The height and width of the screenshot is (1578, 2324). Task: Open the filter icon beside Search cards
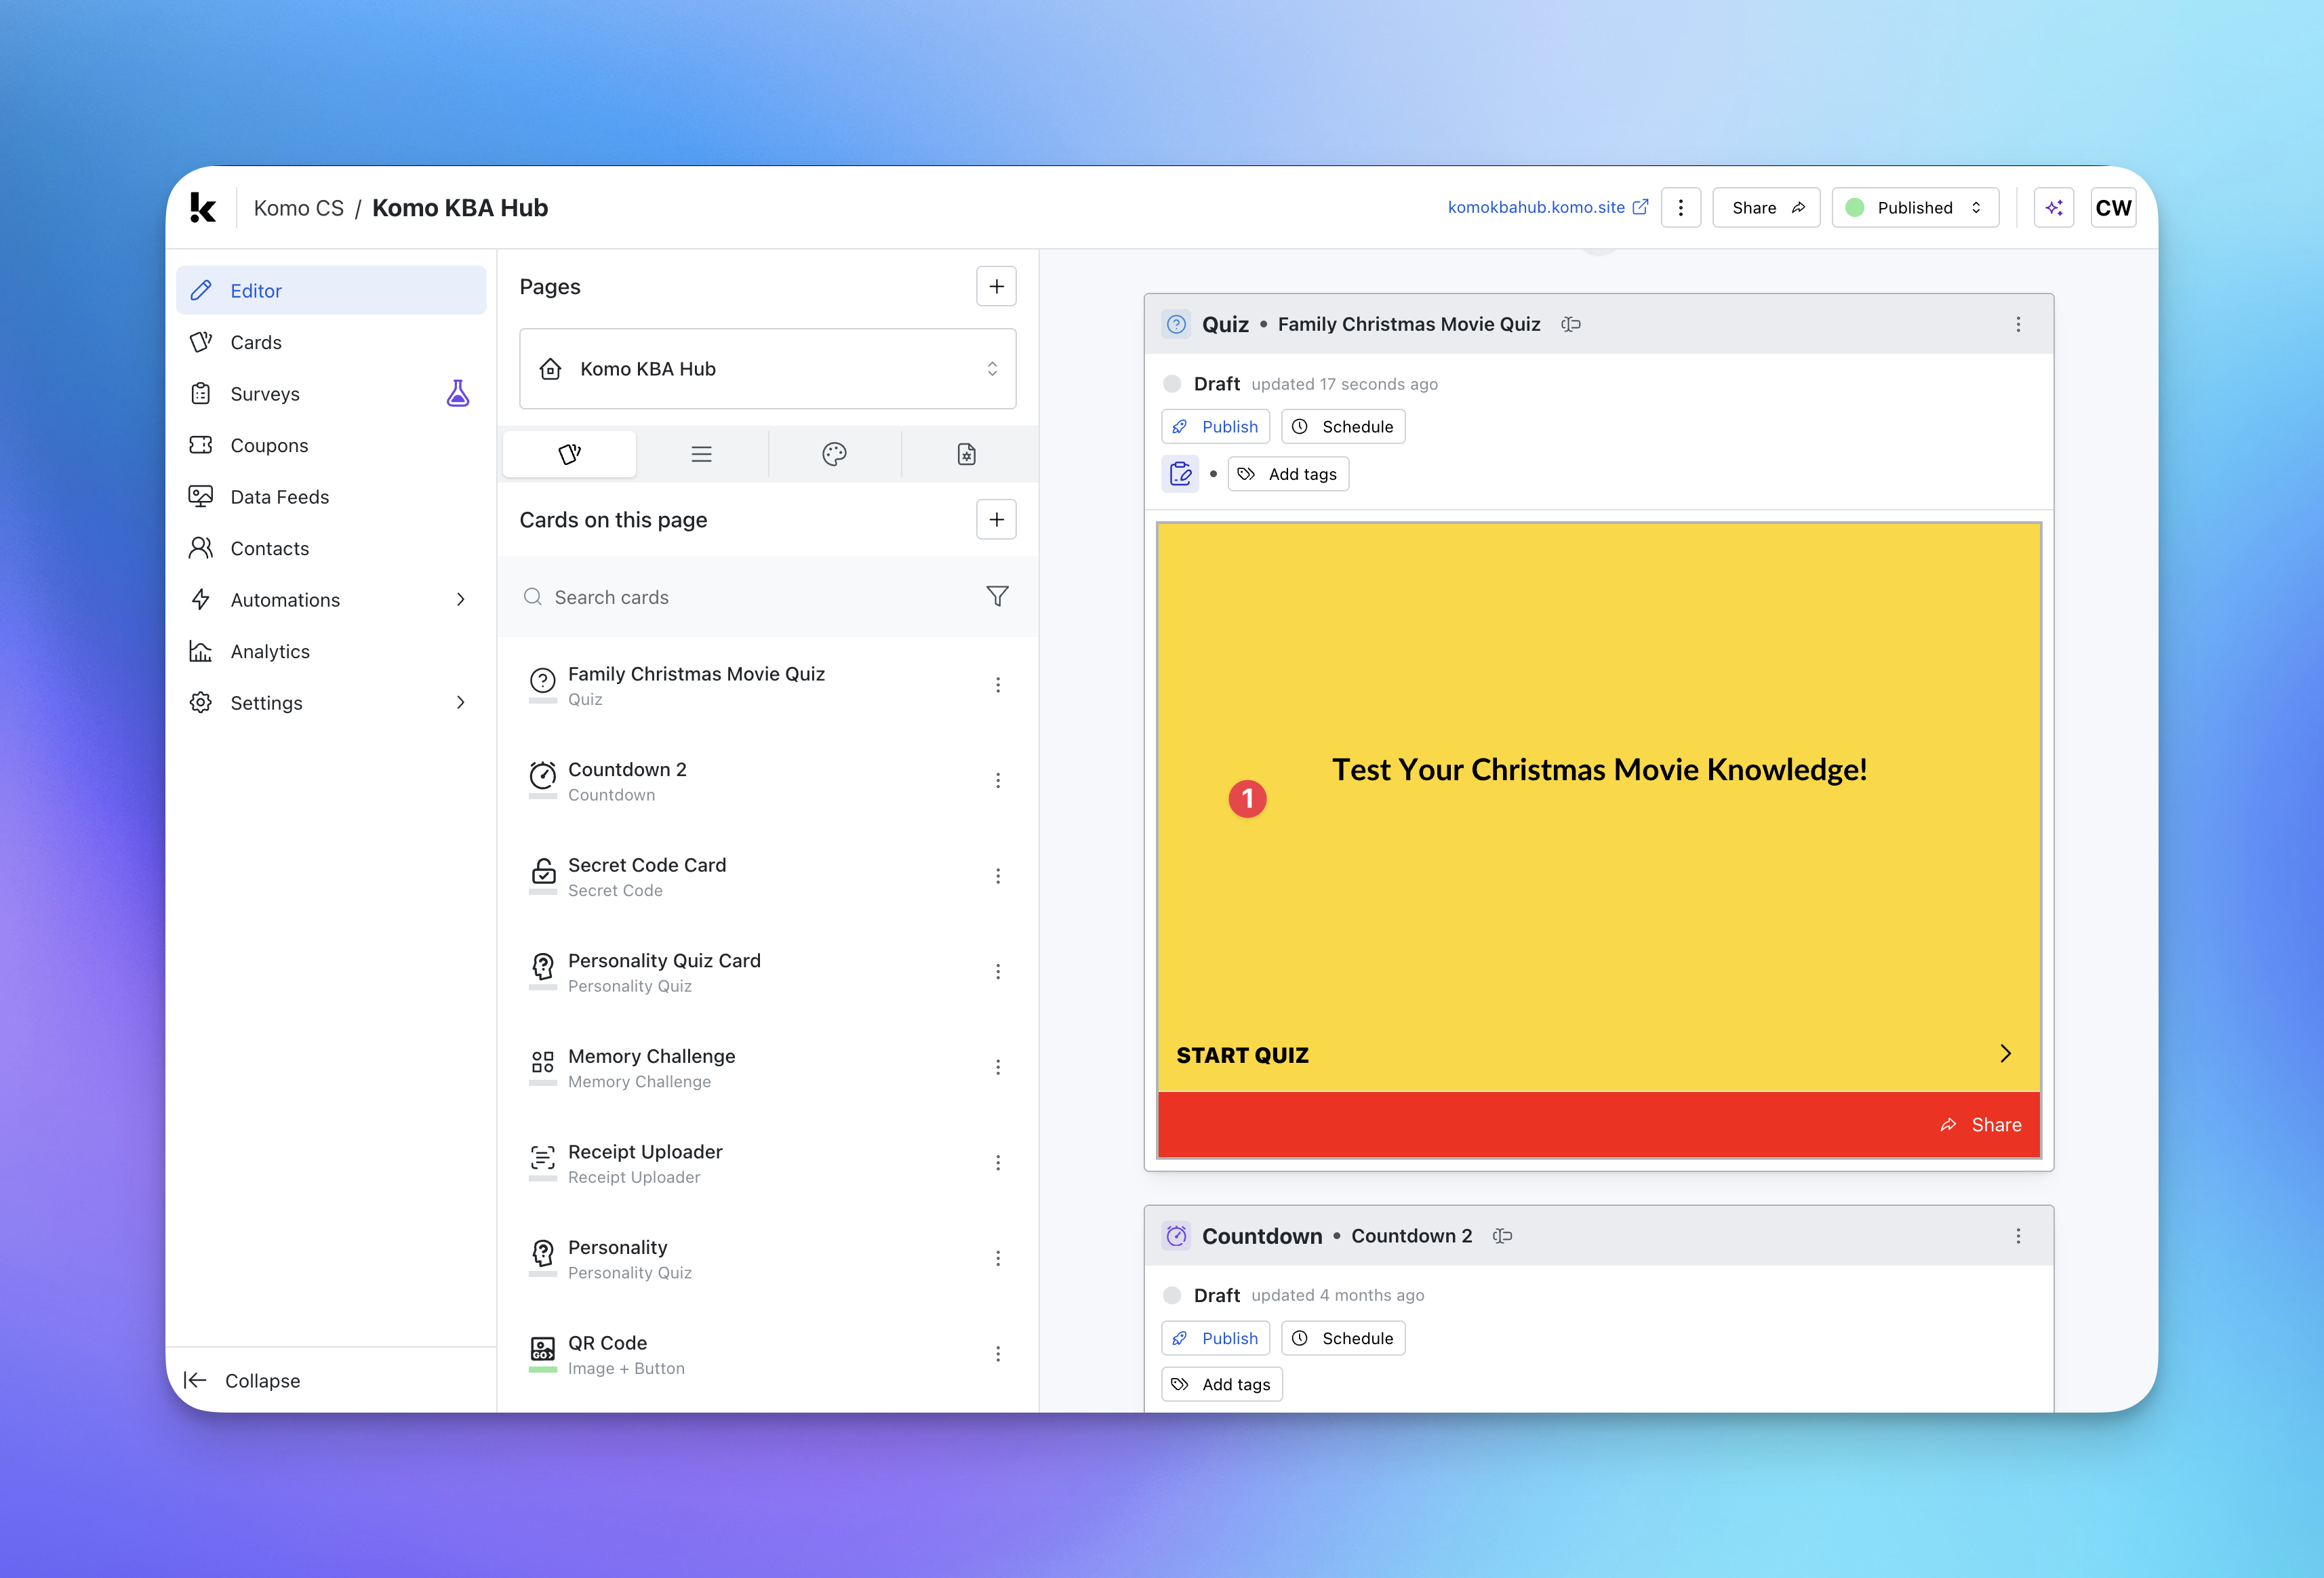point(996,597)
